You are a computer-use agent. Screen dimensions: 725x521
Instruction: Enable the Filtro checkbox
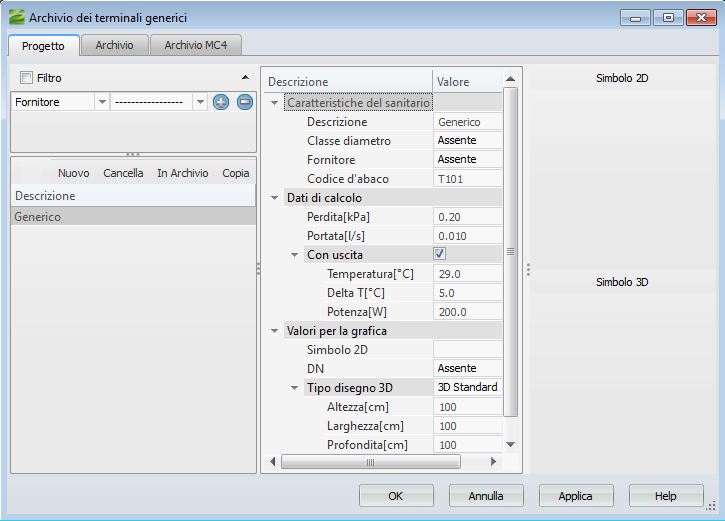tap(27, 78)
